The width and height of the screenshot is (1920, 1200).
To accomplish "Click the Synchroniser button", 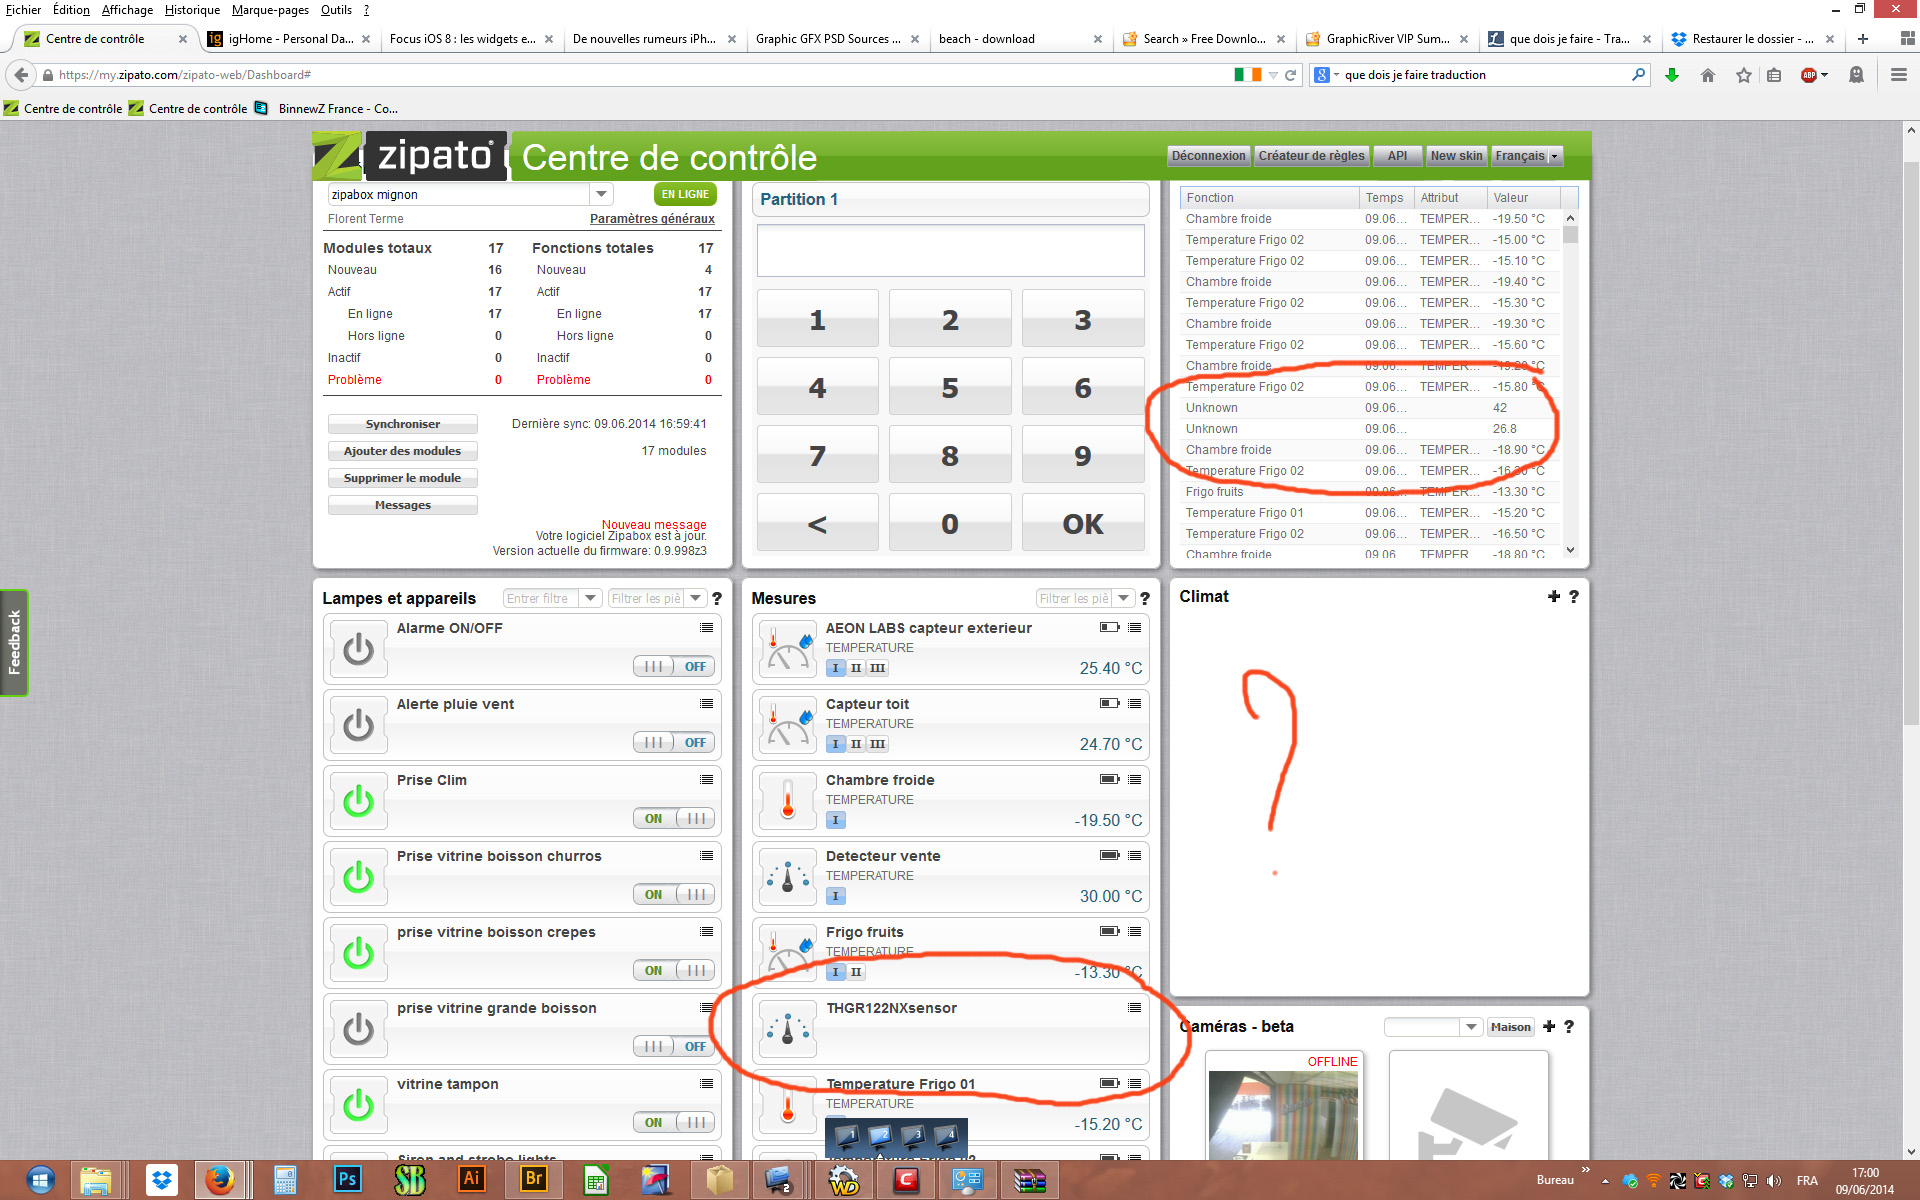I will [x=402, y=424].
